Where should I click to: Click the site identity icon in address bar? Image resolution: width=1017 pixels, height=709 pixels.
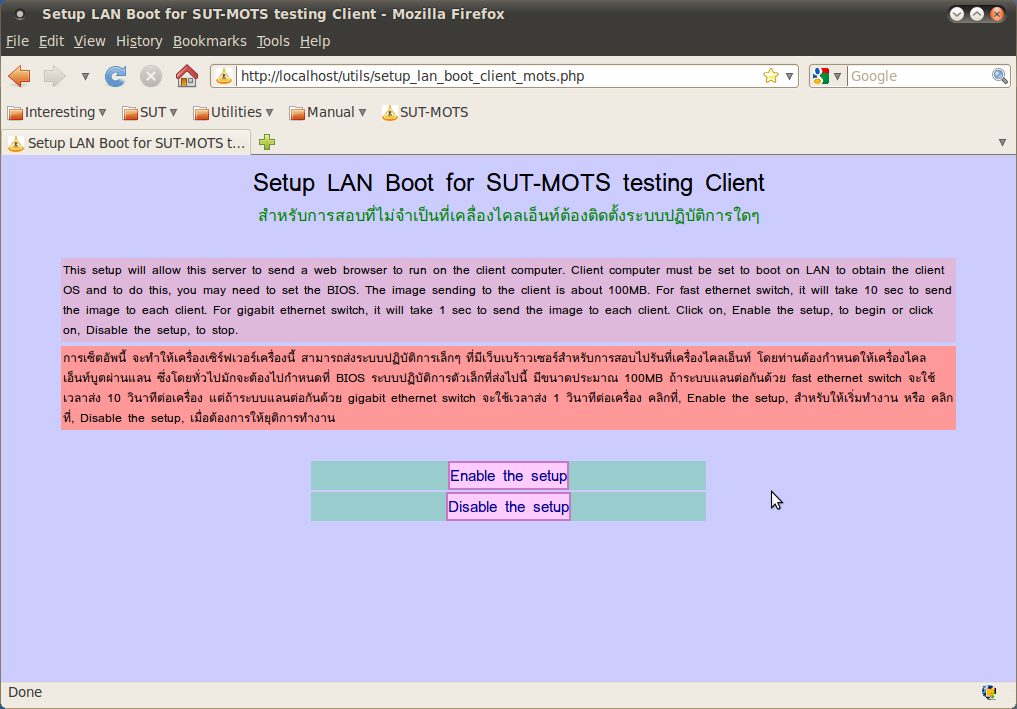pyautogui.click(x=224, y=76)
